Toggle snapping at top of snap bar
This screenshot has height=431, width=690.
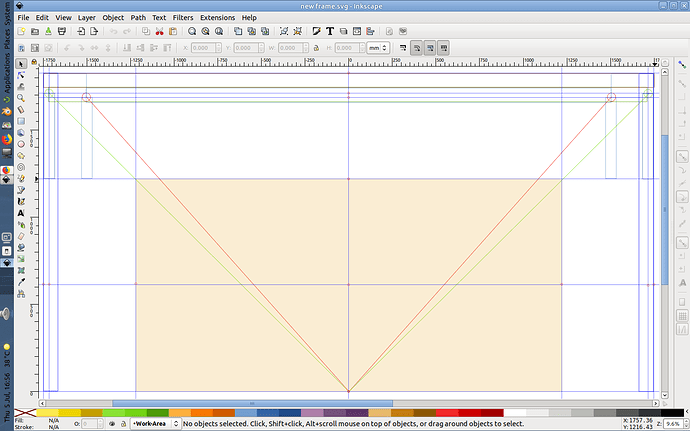coord(681,65)
